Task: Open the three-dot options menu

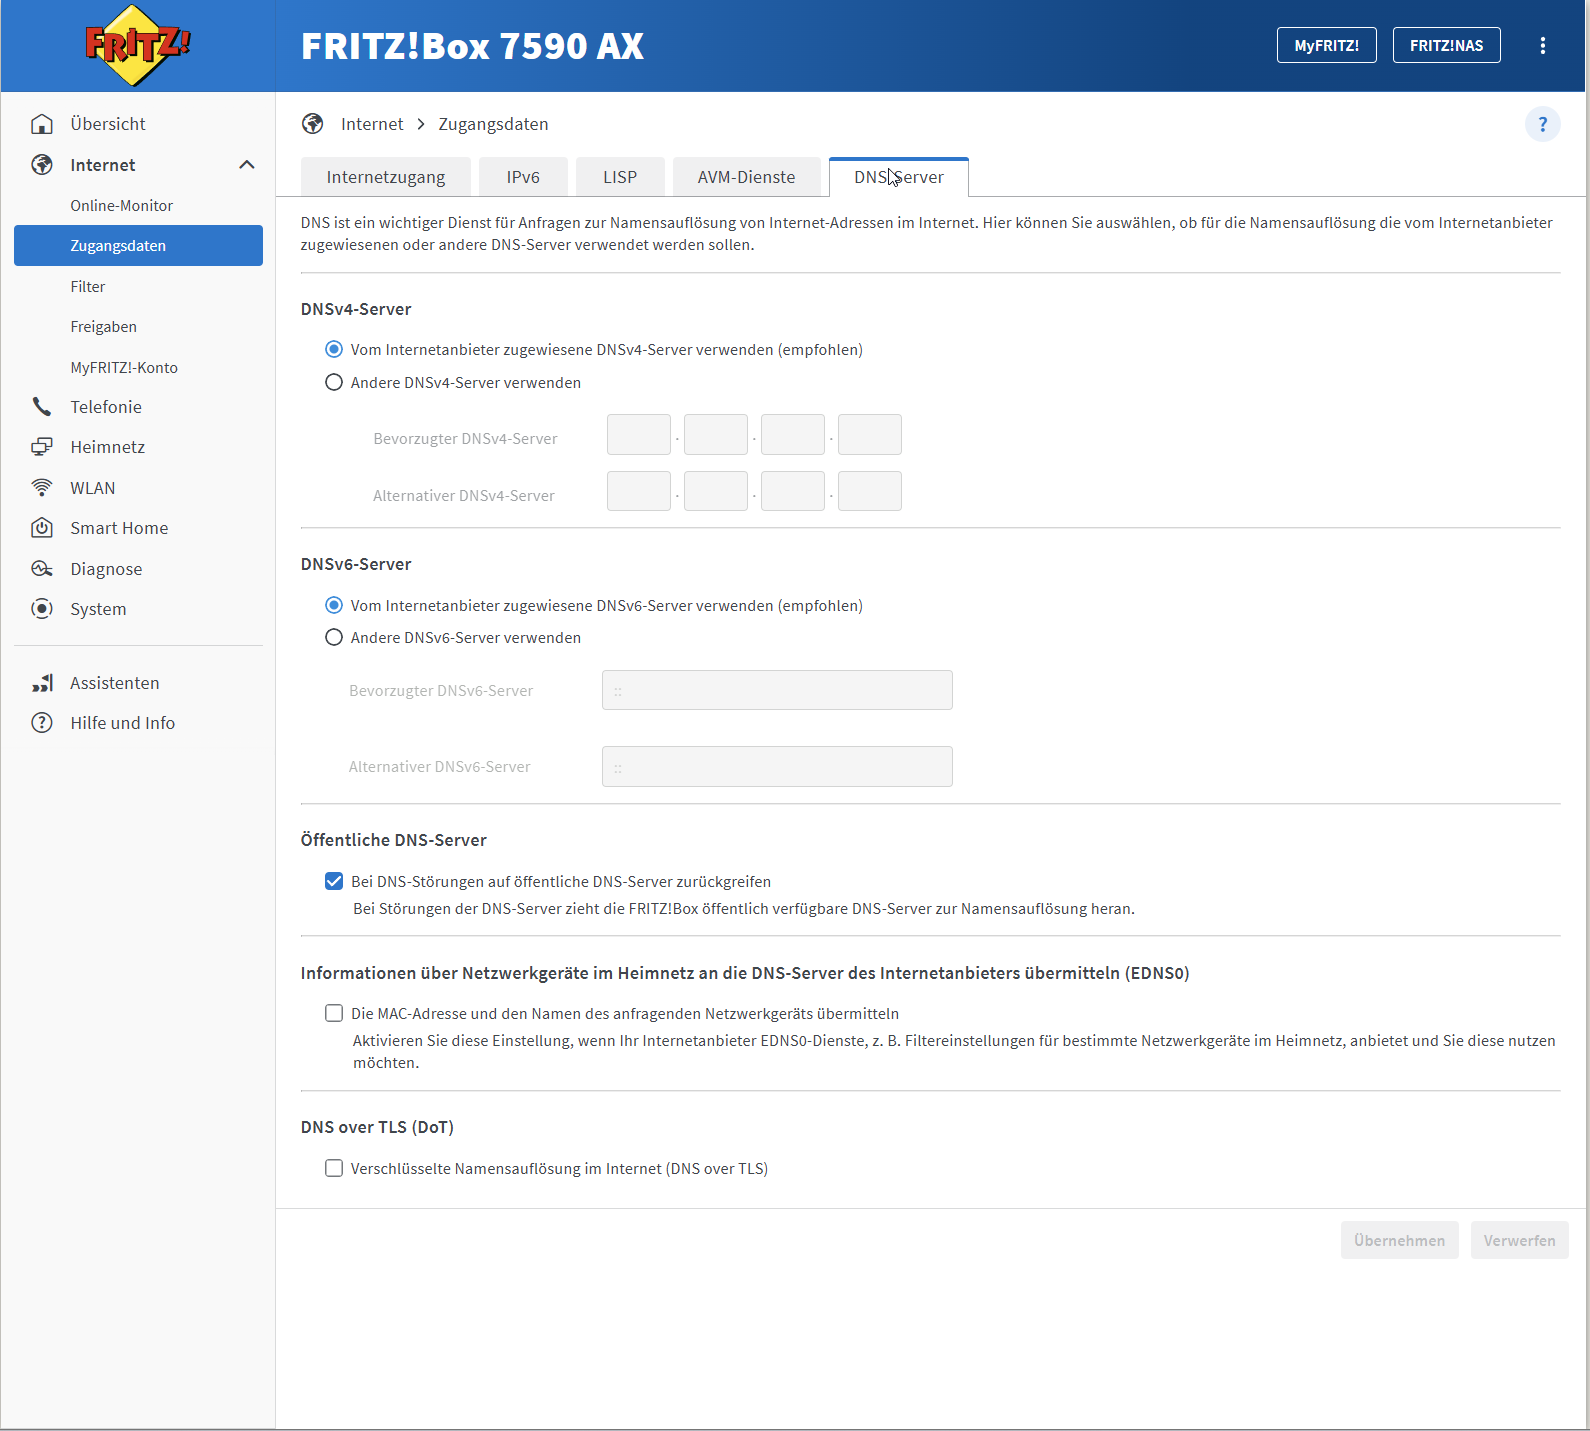Action: pos(1543,45)
